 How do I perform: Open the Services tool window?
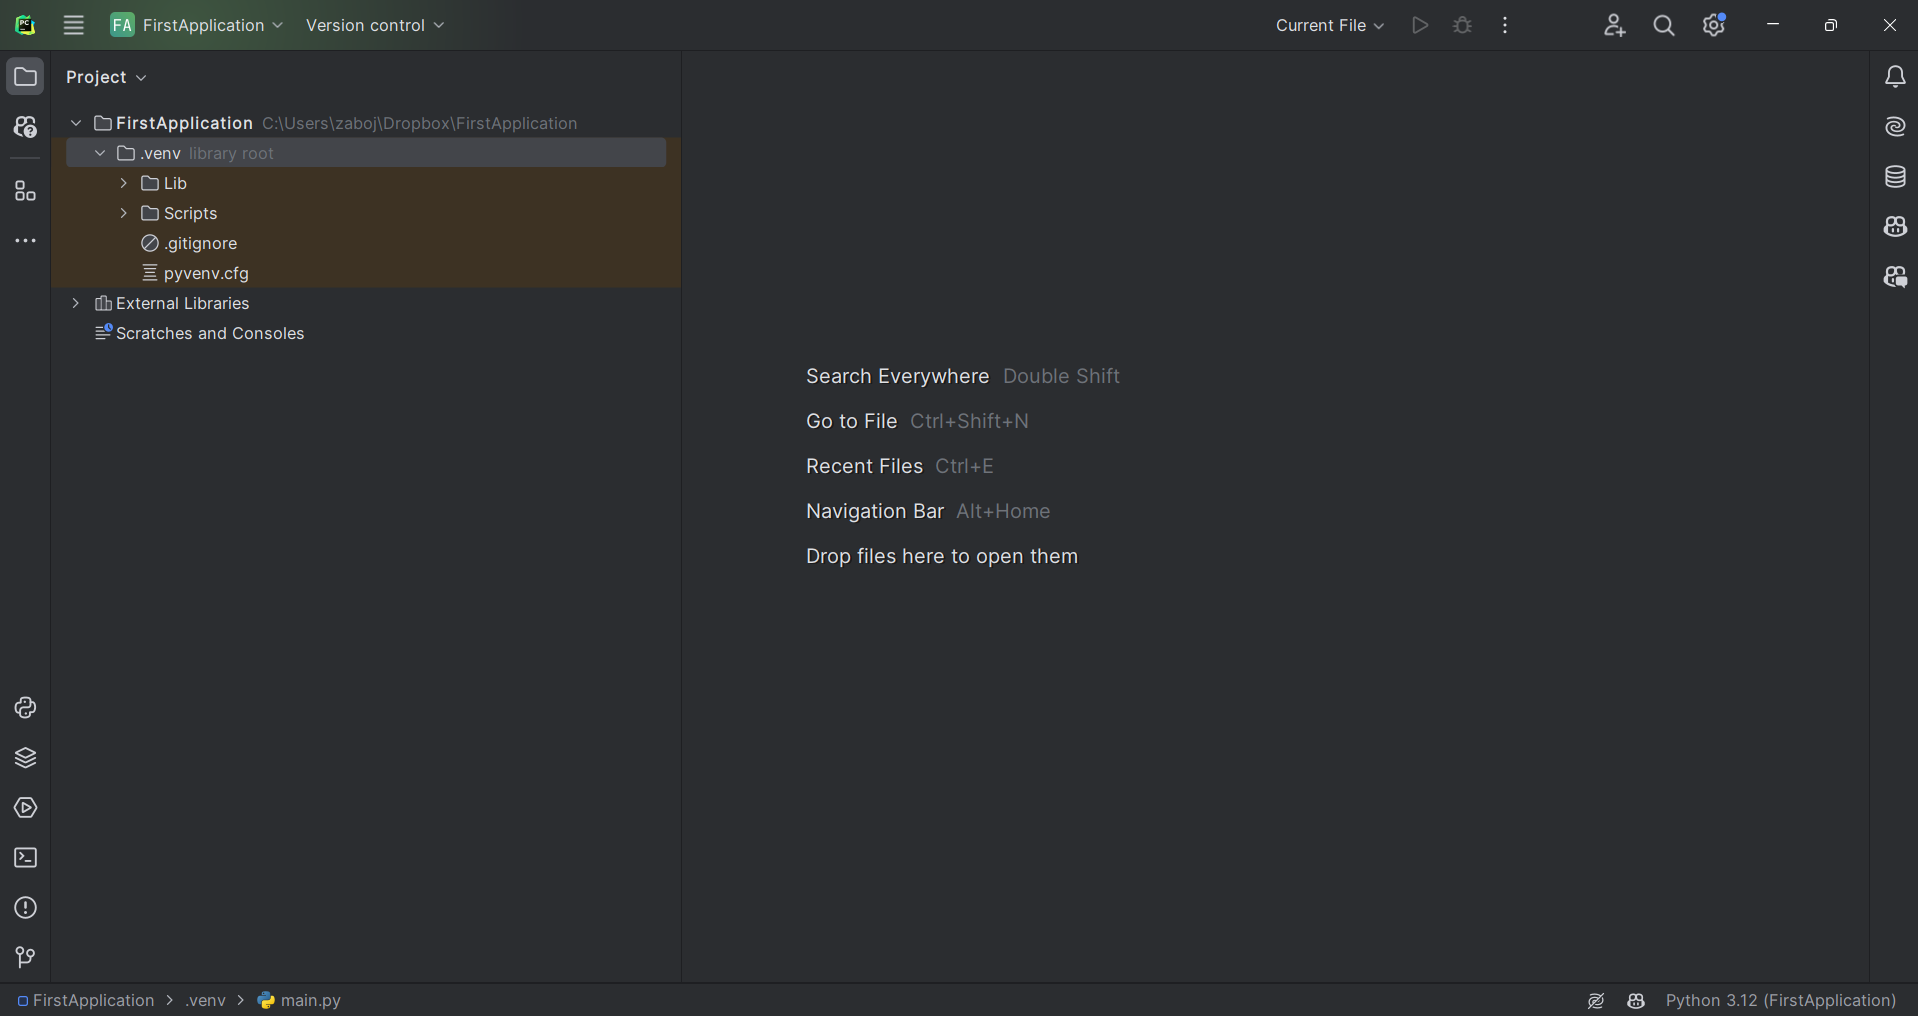click(x=25, y=808)
